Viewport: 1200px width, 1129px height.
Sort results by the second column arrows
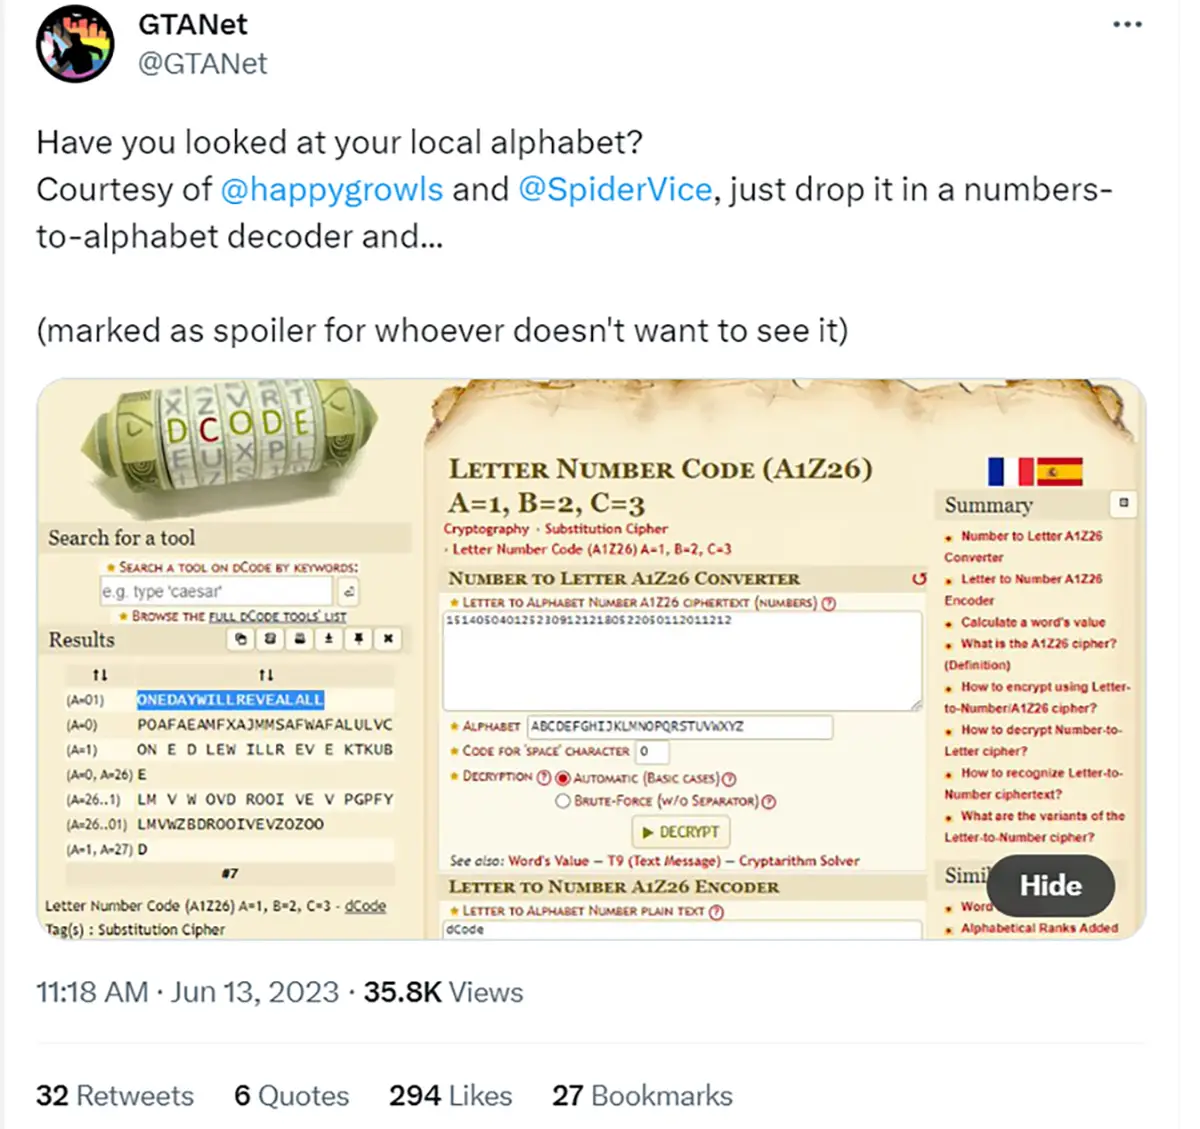click(266, 675)
